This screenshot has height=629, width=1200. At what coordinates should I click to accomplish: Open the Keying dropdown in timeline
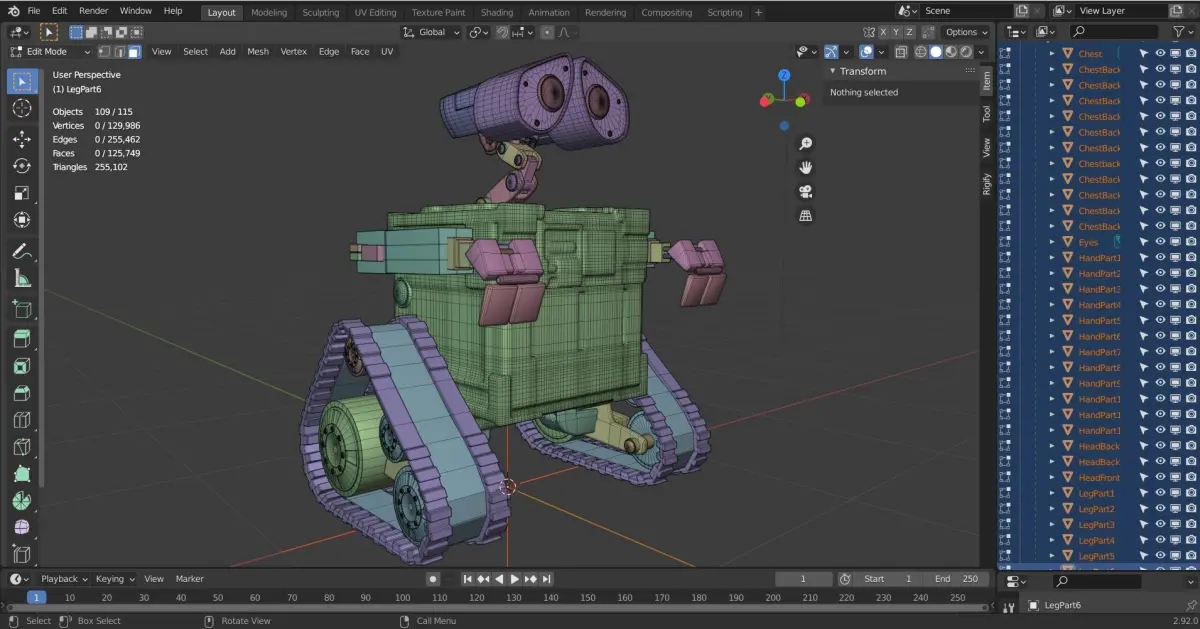(115, 578)
